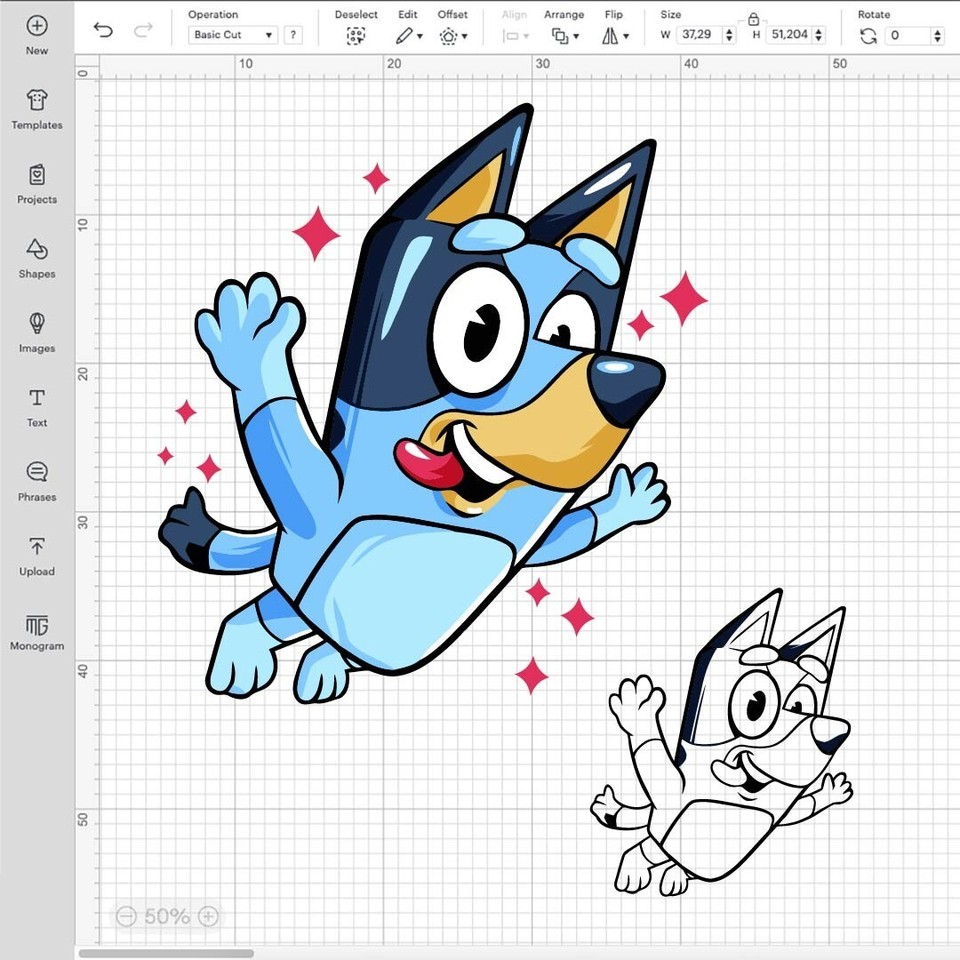960x960 pixels.
Task: Click the Deselect toolbar icon
Action: 356,35
